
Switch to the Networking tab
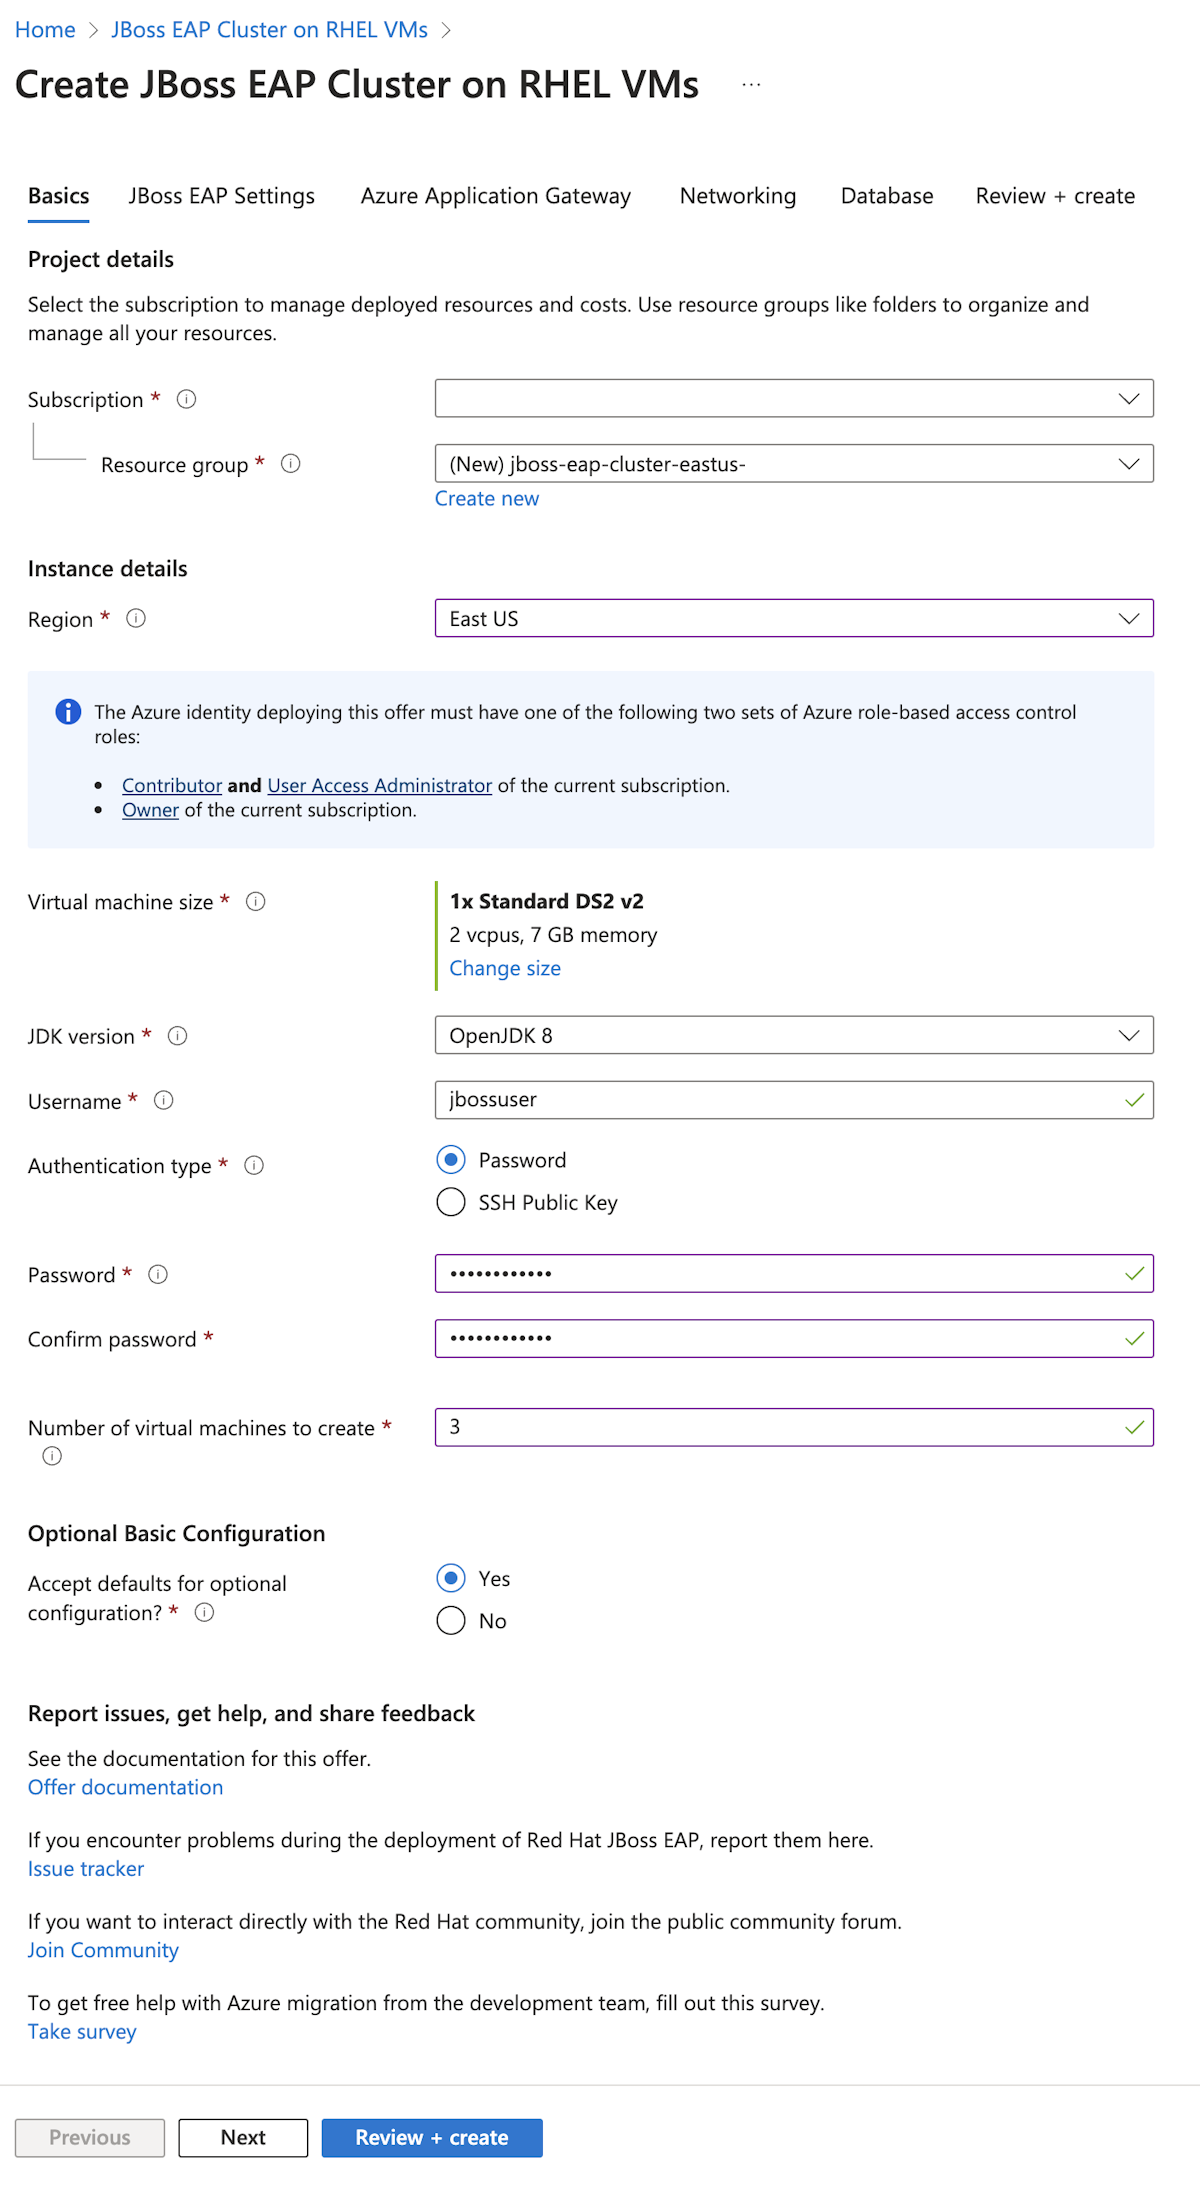tap(737, 196)
